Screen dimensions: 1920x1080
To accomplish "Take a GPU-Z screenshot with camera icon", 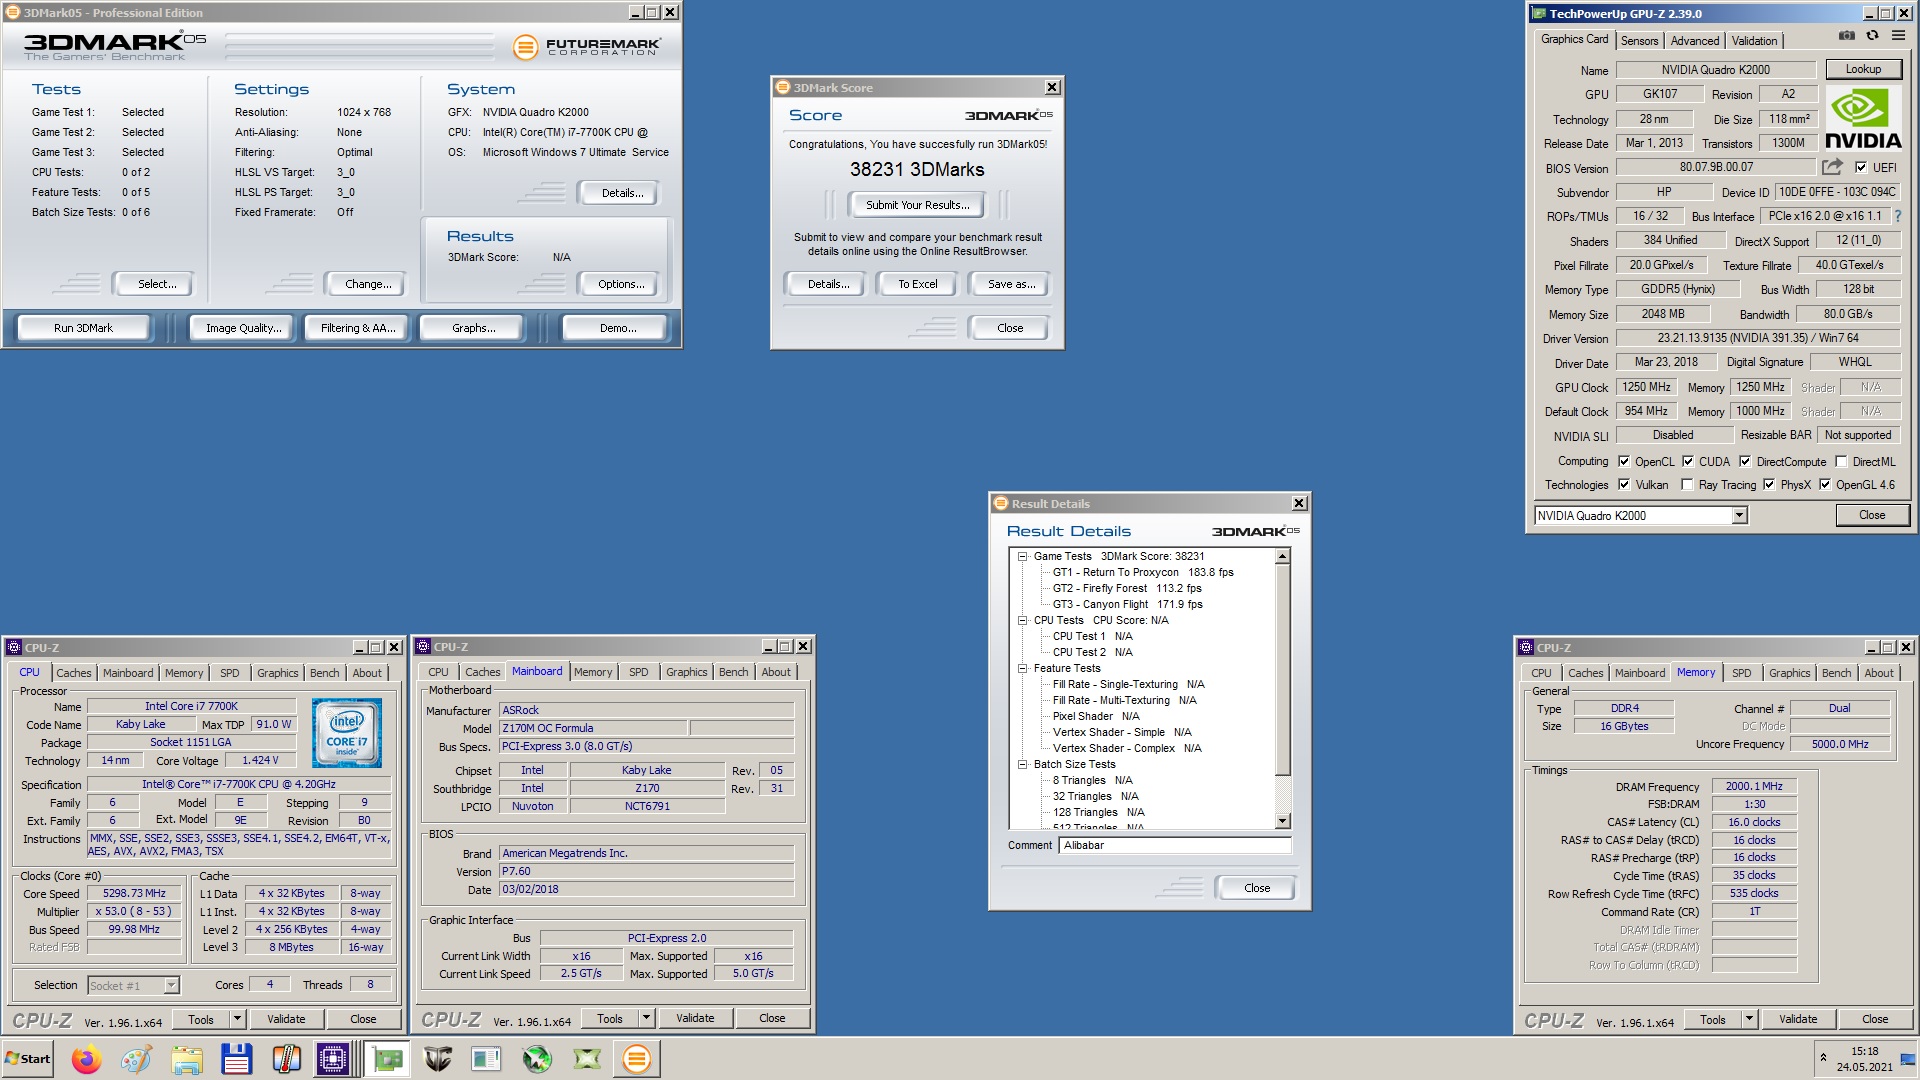I will click(1846, 36).
